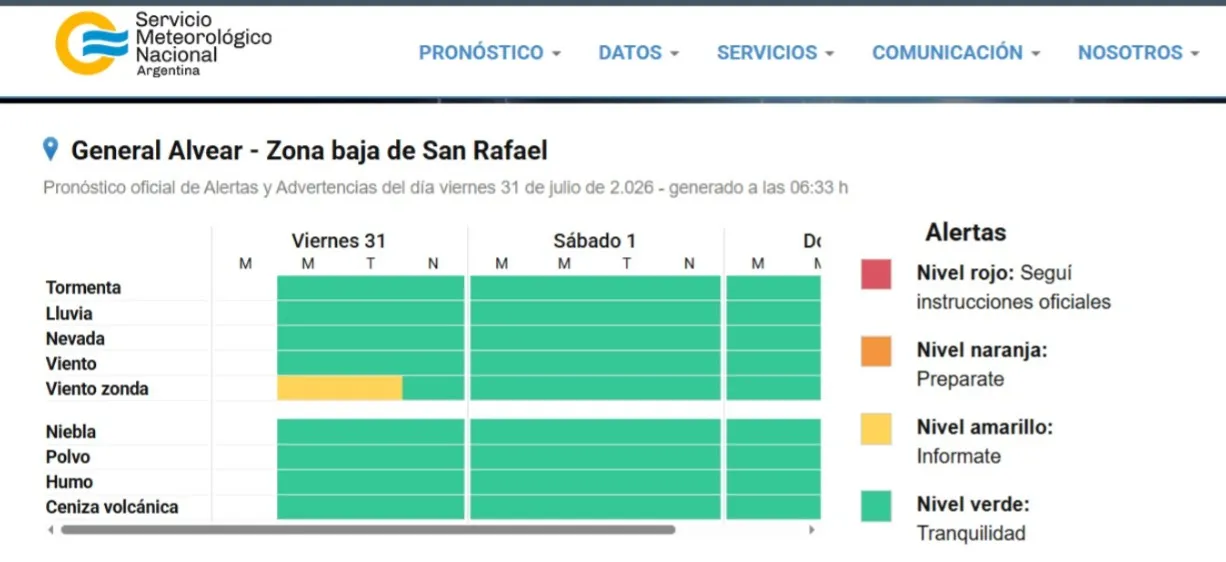Click the yellow Nivel amarillo swatch
1226x562 pixels.
coord(876,429)
